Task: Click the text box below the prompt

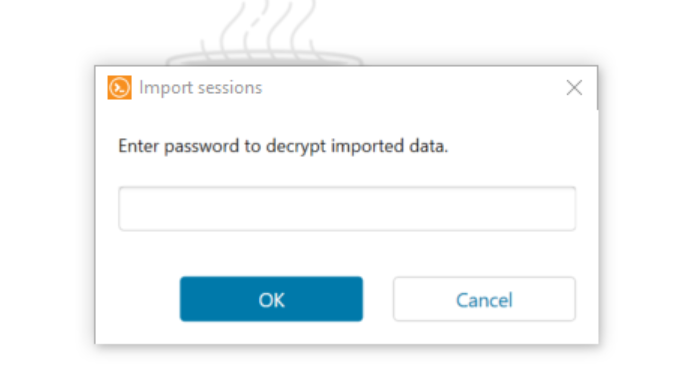Action: [x=347, y=208]
